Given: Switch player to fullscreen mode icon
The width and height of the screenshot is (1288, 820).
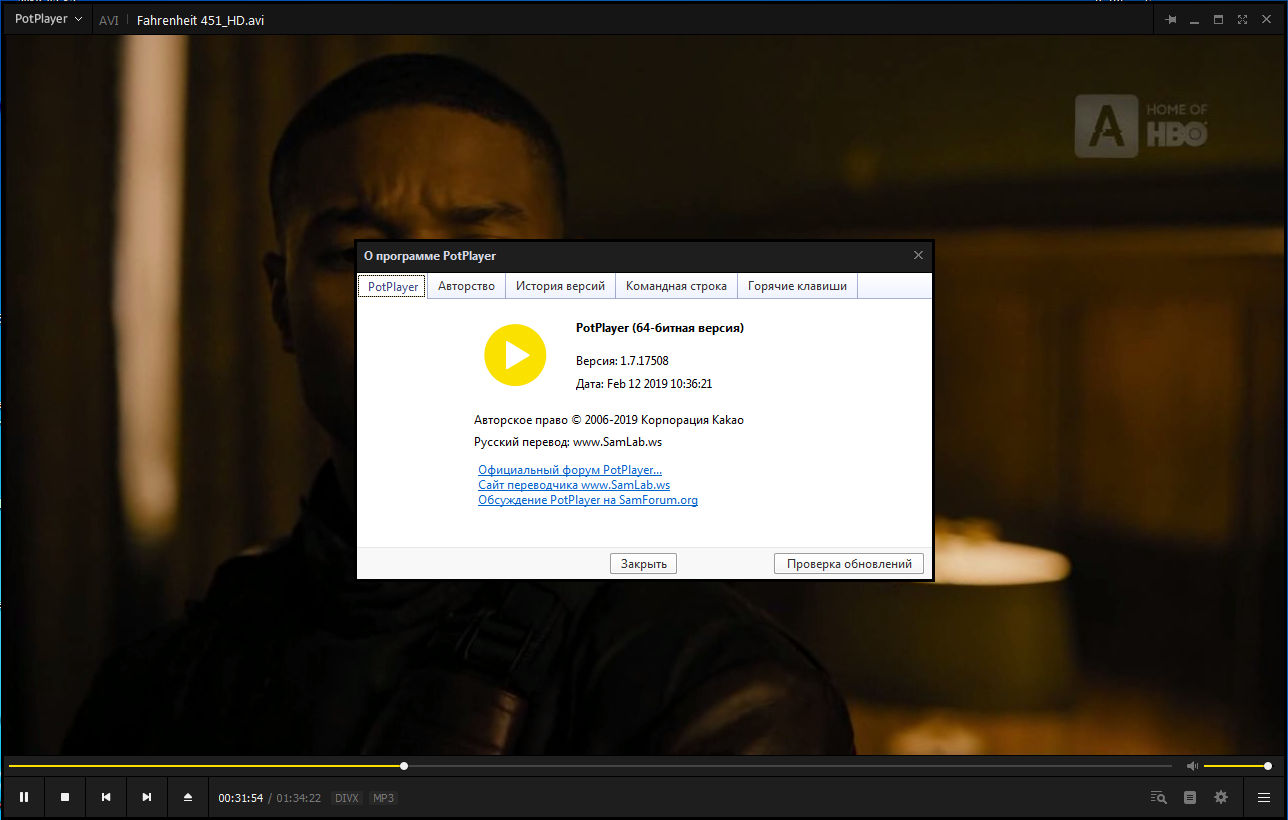Looking at the screenshot, I should [1242, 20].
